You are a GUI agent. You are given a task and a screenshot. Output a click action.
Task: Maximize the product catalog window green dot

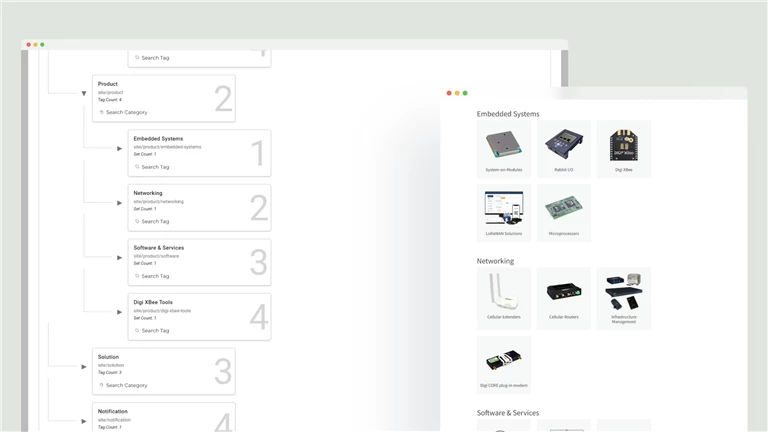coord(465,93)
